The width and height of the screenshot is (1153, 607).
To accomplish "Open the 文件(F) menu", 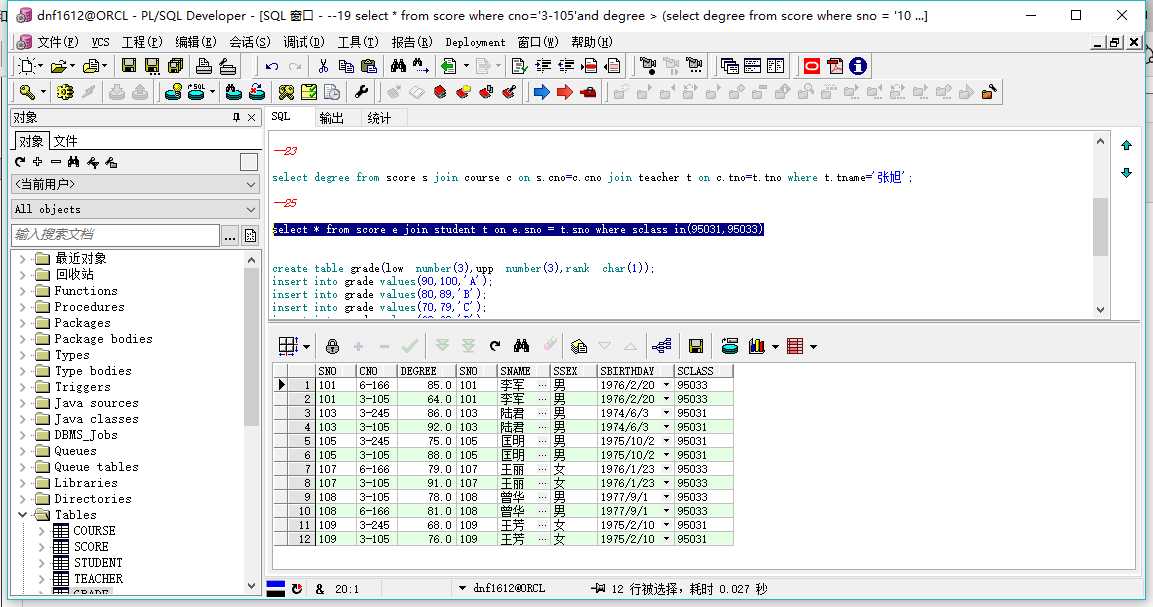I will pyautogui.click(x=57, y=42).
